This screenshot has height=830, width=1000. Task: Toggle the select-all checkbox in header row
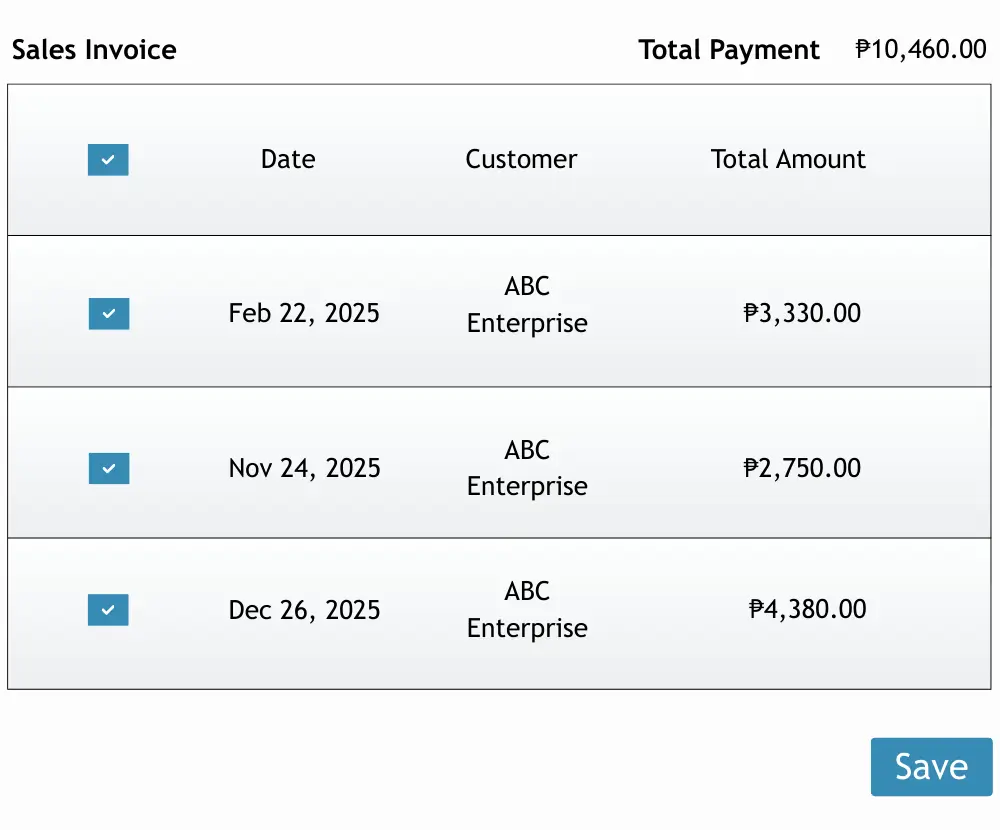(108, 160)
